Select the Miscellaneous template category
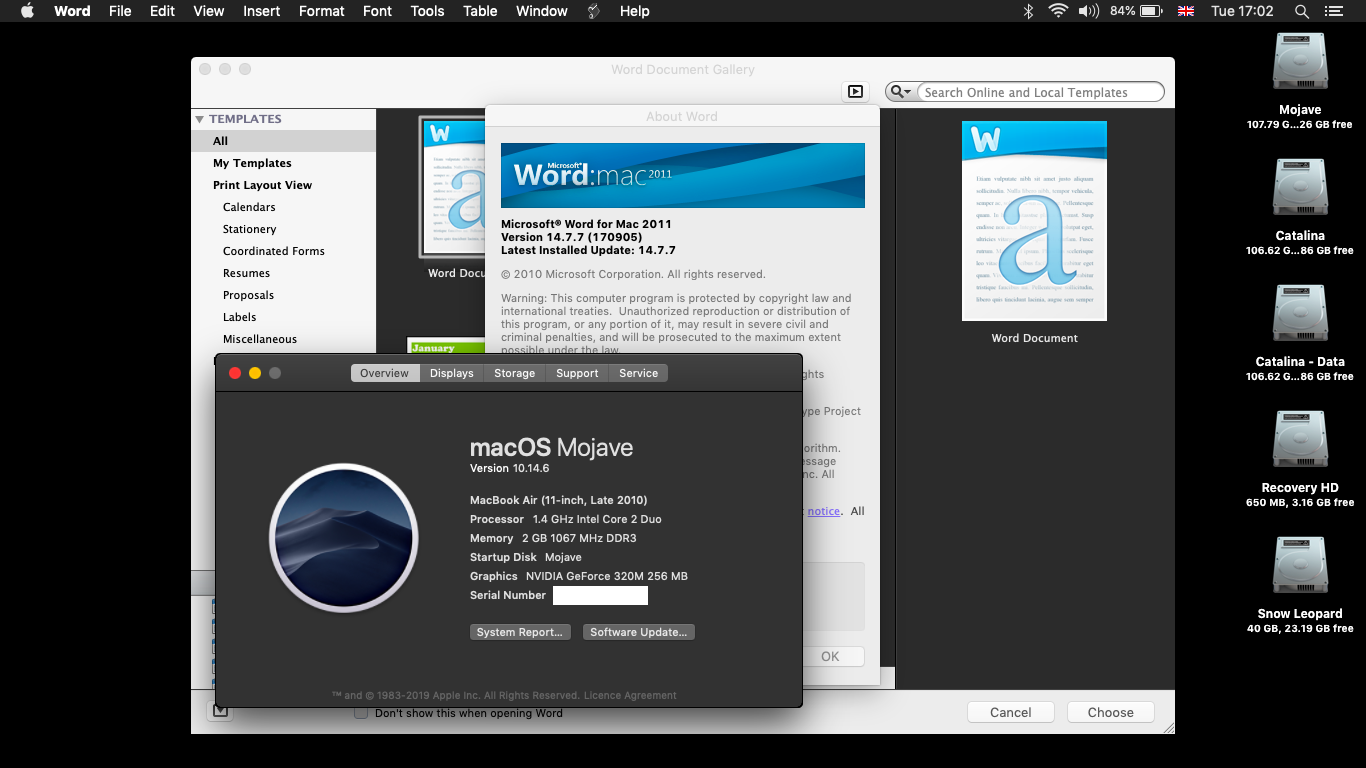The image size is (1366, 768). [283, 339]
